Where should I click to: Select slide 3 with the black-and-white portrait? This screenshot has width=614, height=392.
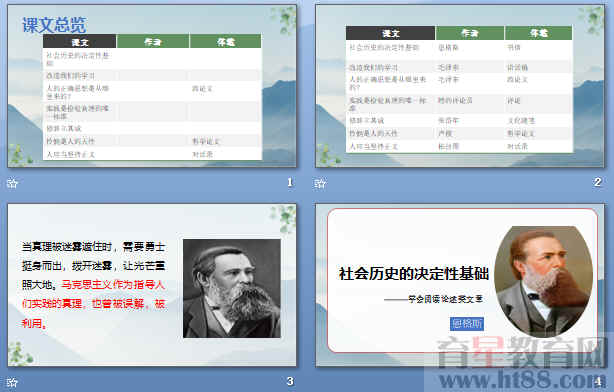pyautogui.click(x=152, y=285)
